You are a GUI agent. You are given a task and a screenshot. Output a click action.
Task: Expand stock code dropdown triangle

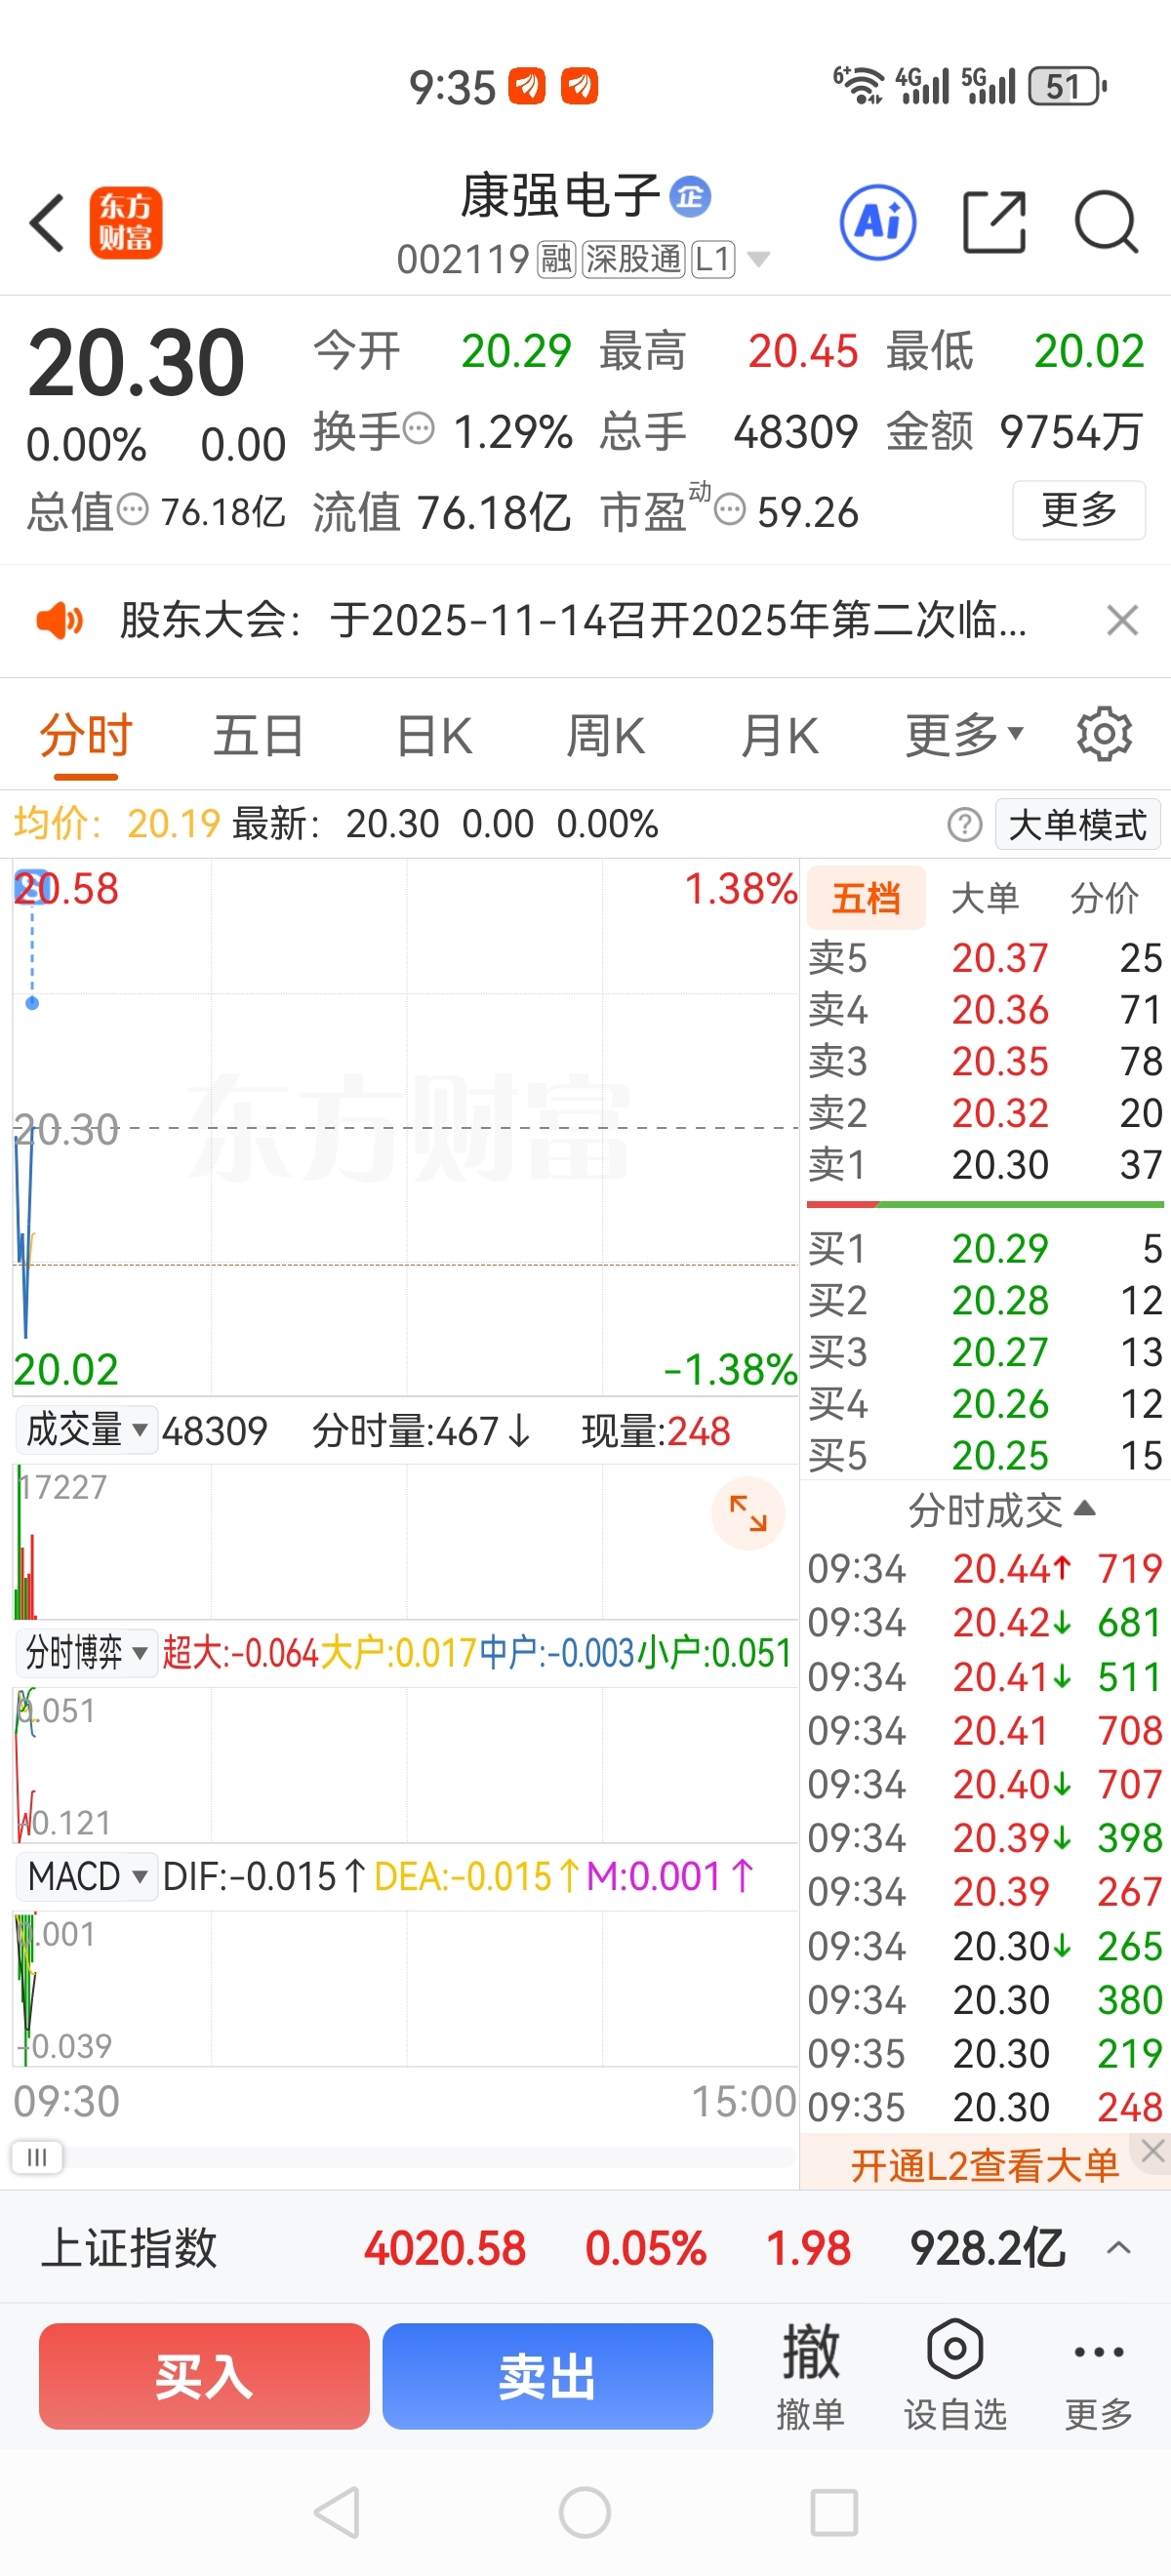click(x=759, y=260)
